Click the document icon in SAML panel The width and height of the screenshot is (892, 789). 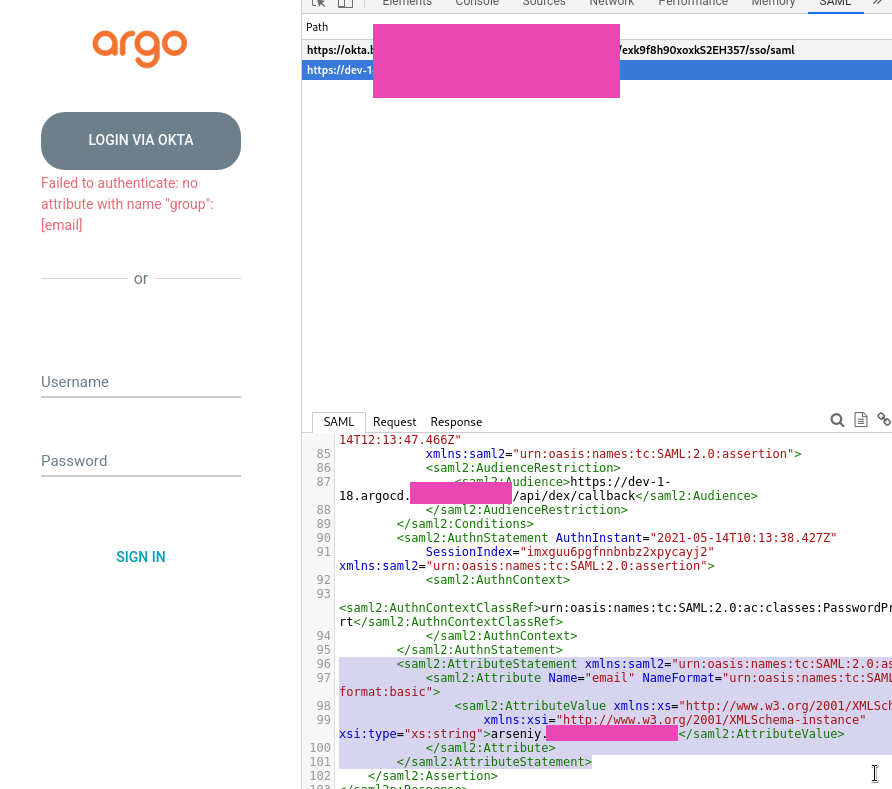pos(861,420)
